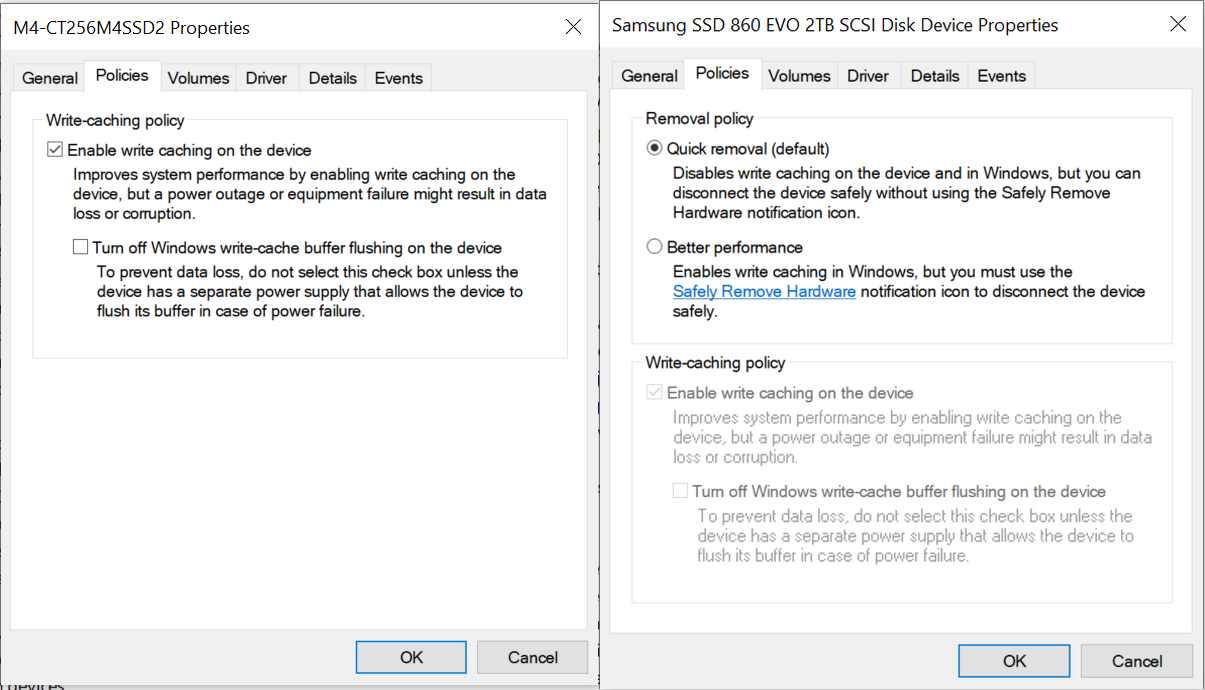
Task: Confirm with OK in Samsung SSD Properties
Action: 1014,661
